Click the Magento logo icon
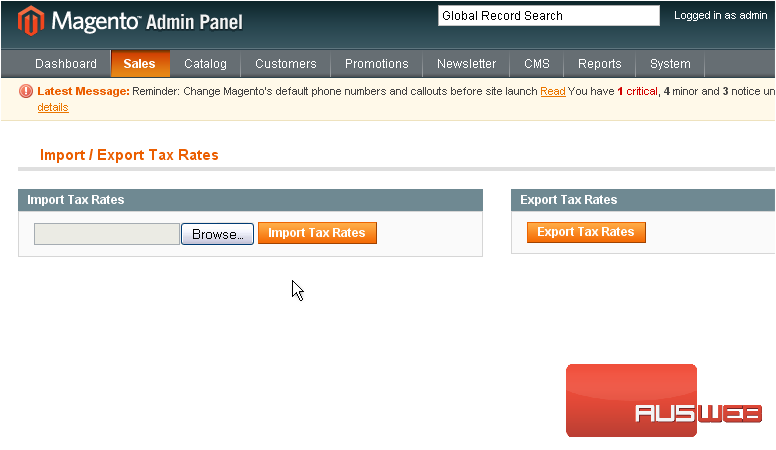The image size is (776, 450). 32,20
